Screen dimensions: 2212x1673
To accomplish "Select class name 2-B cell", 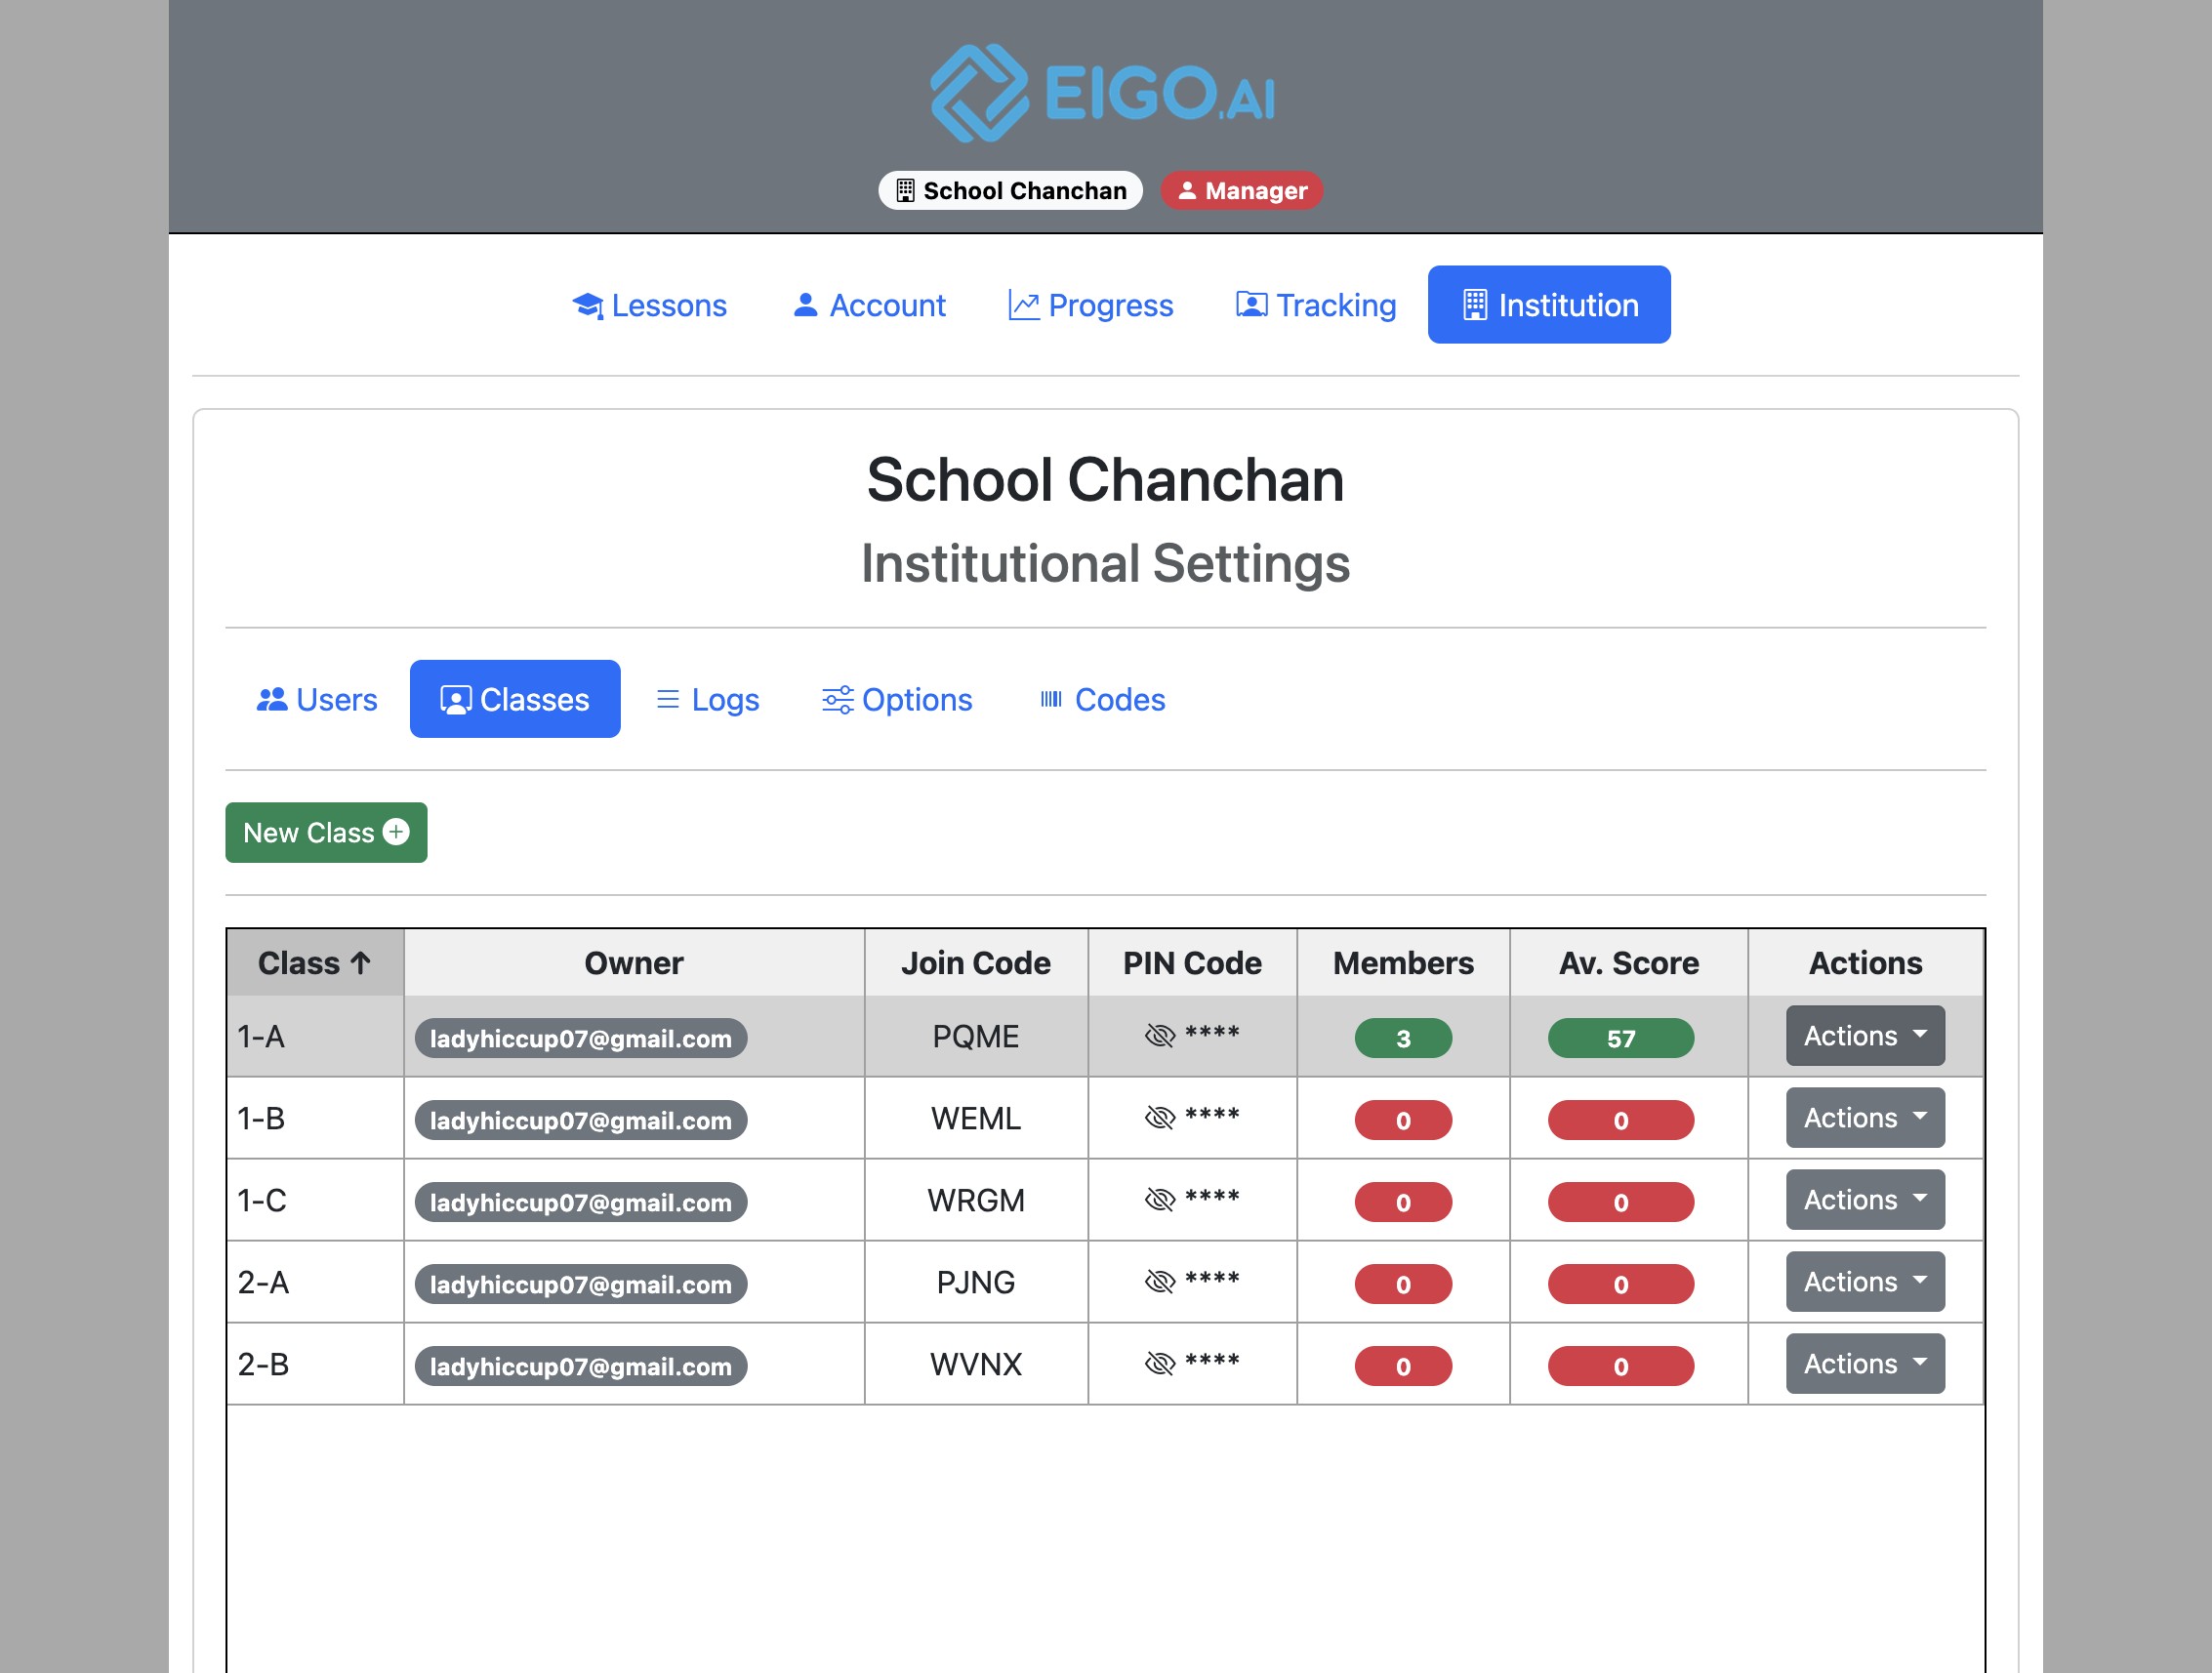I will pyautogui.click(x=315, y=1364).
